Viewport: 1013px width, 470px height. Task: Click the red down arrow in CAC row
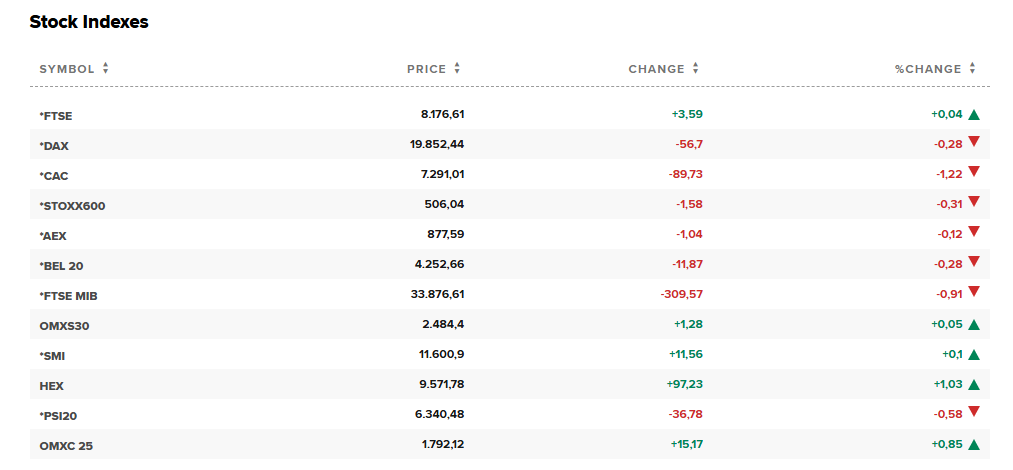pyautogui.click(x=974, y=171)
